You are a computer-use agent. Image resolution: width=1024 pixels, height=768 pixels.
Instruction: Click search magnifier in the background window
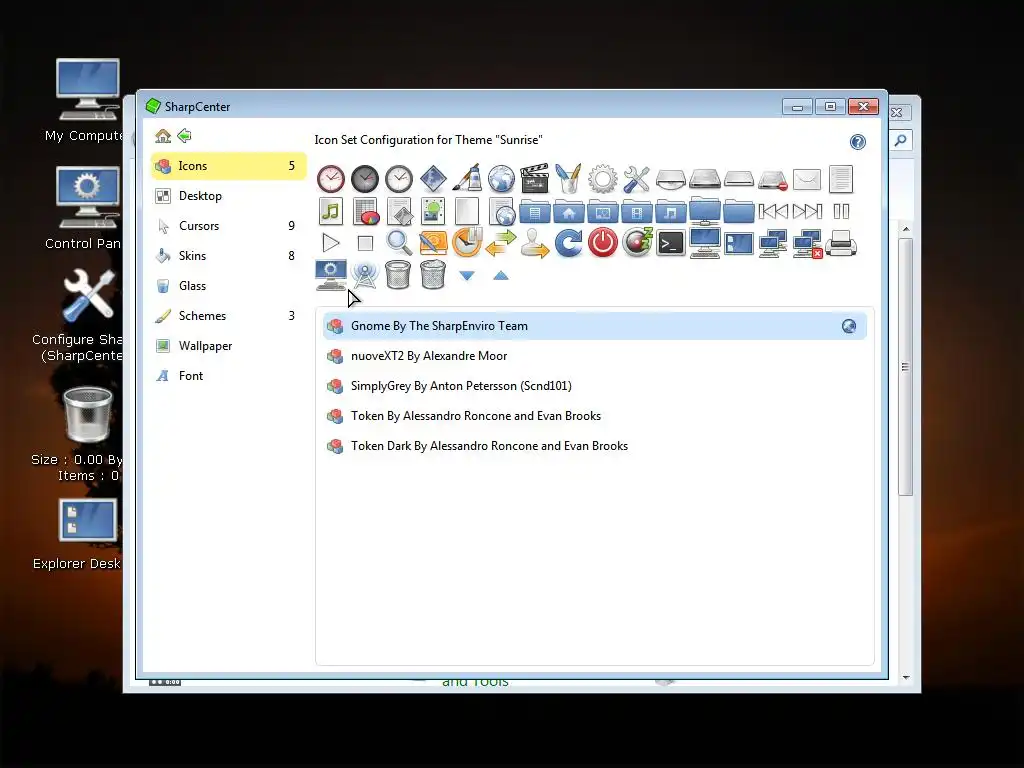(901, 140)
